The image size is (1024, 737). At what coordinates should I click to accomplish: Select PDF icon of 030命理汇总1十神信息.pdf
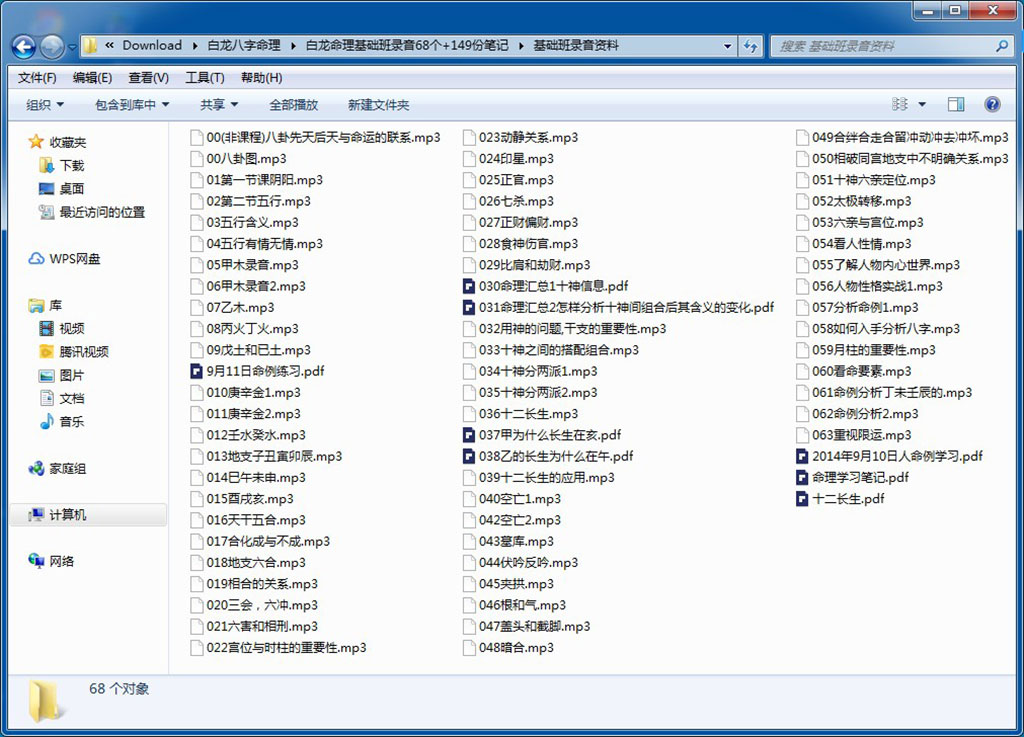[x=468, y=287]
